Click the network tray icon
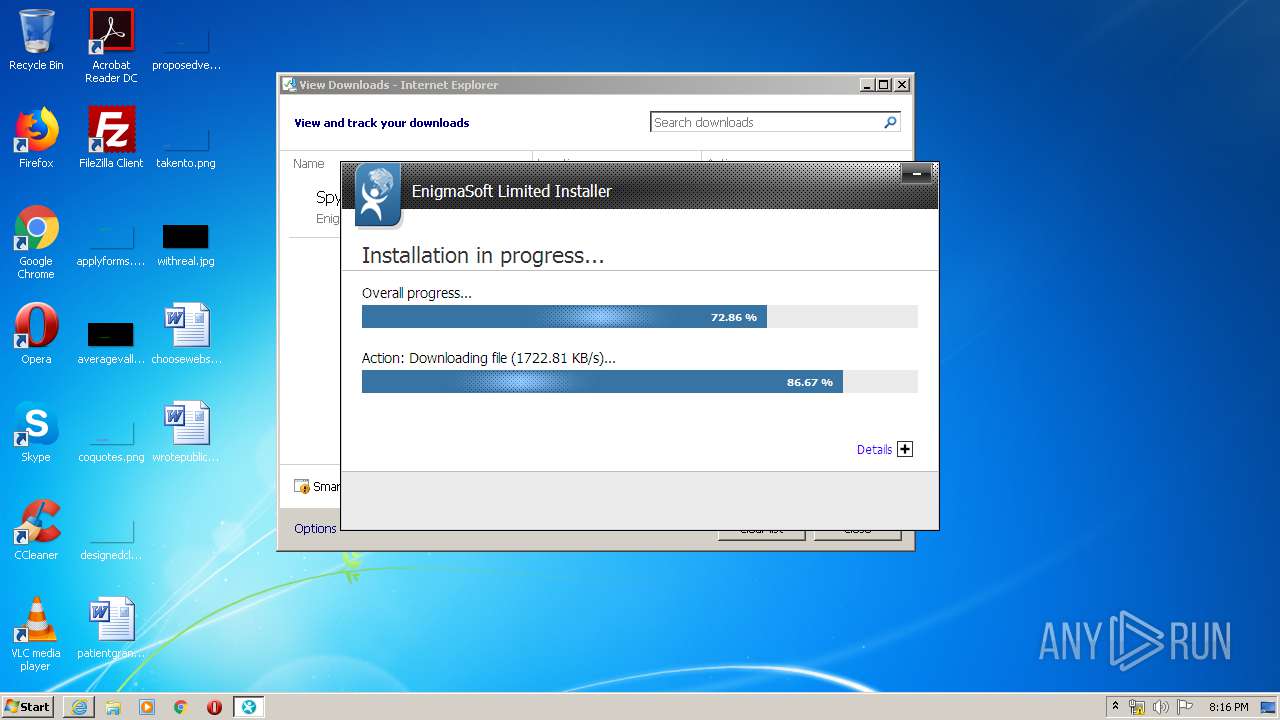 (1137, 707)
